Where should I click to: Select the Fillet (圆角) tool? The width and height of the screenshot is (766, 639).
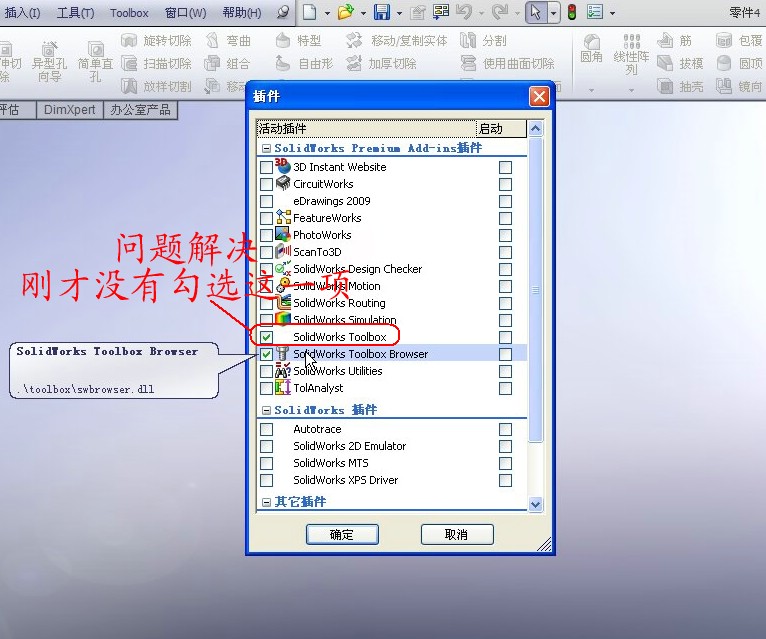(x=591, y=49)
